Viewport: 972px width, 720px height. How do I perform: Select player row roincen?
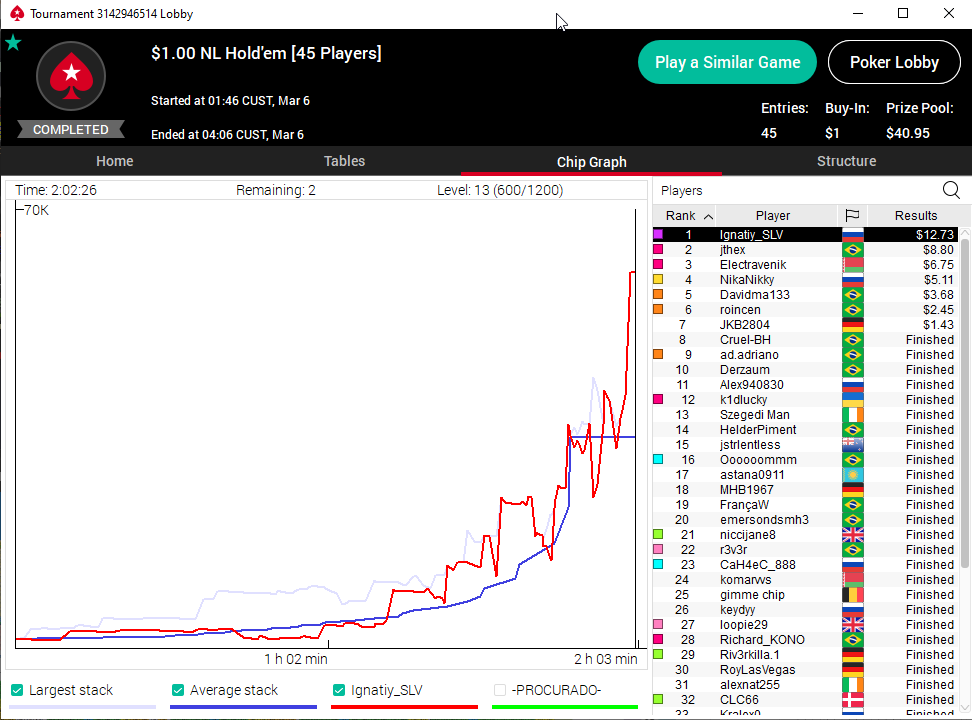tap(805, 310)
